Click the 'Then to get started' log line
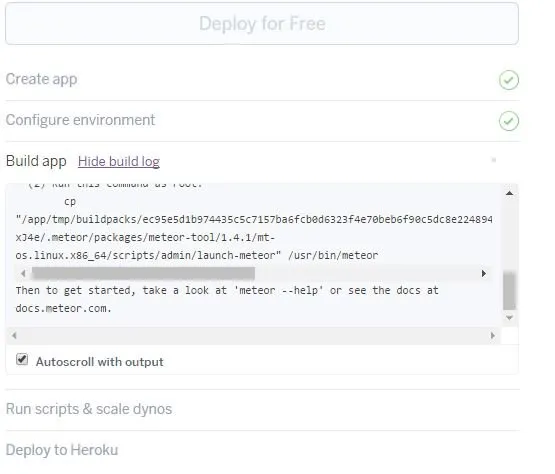 pos(227,291)
